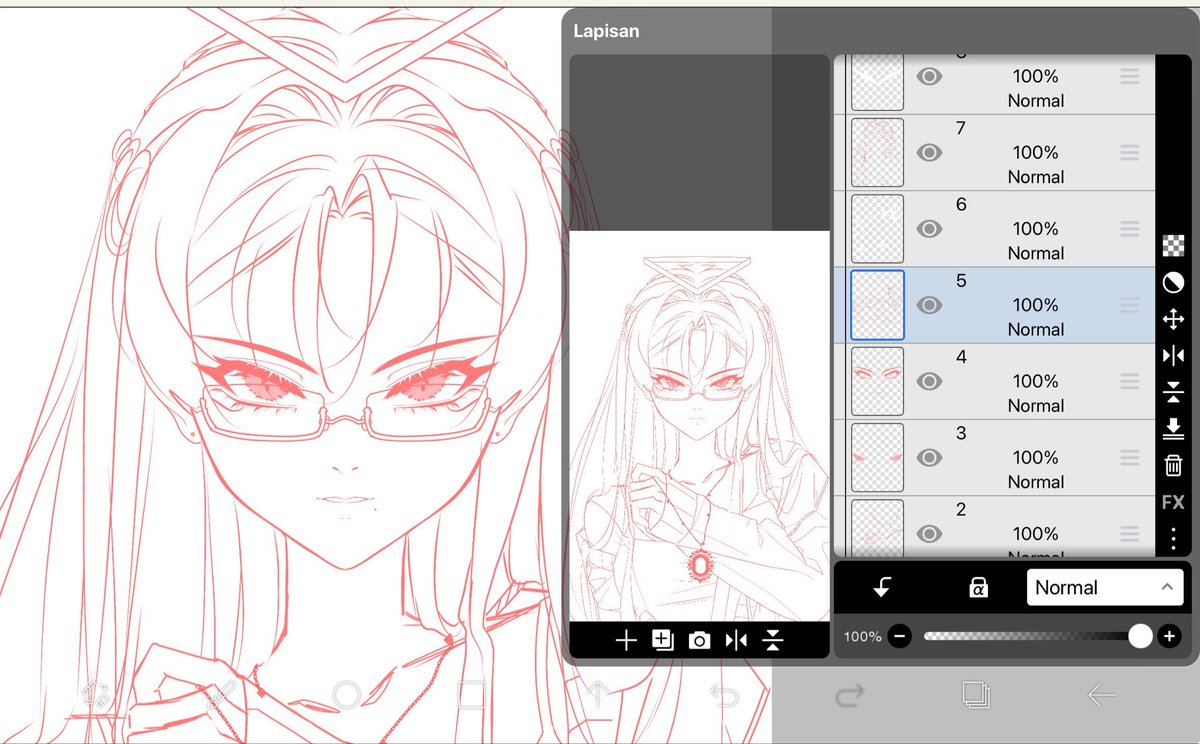Open the selection layer checkerboard icon

click(1174, 245)
